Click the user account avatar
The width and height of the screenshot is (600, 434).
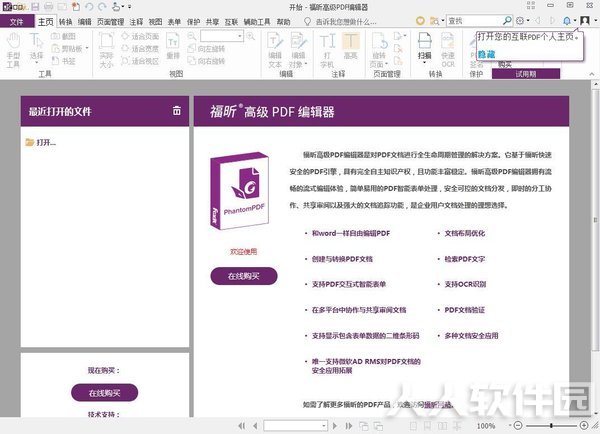tap(584, 21)
